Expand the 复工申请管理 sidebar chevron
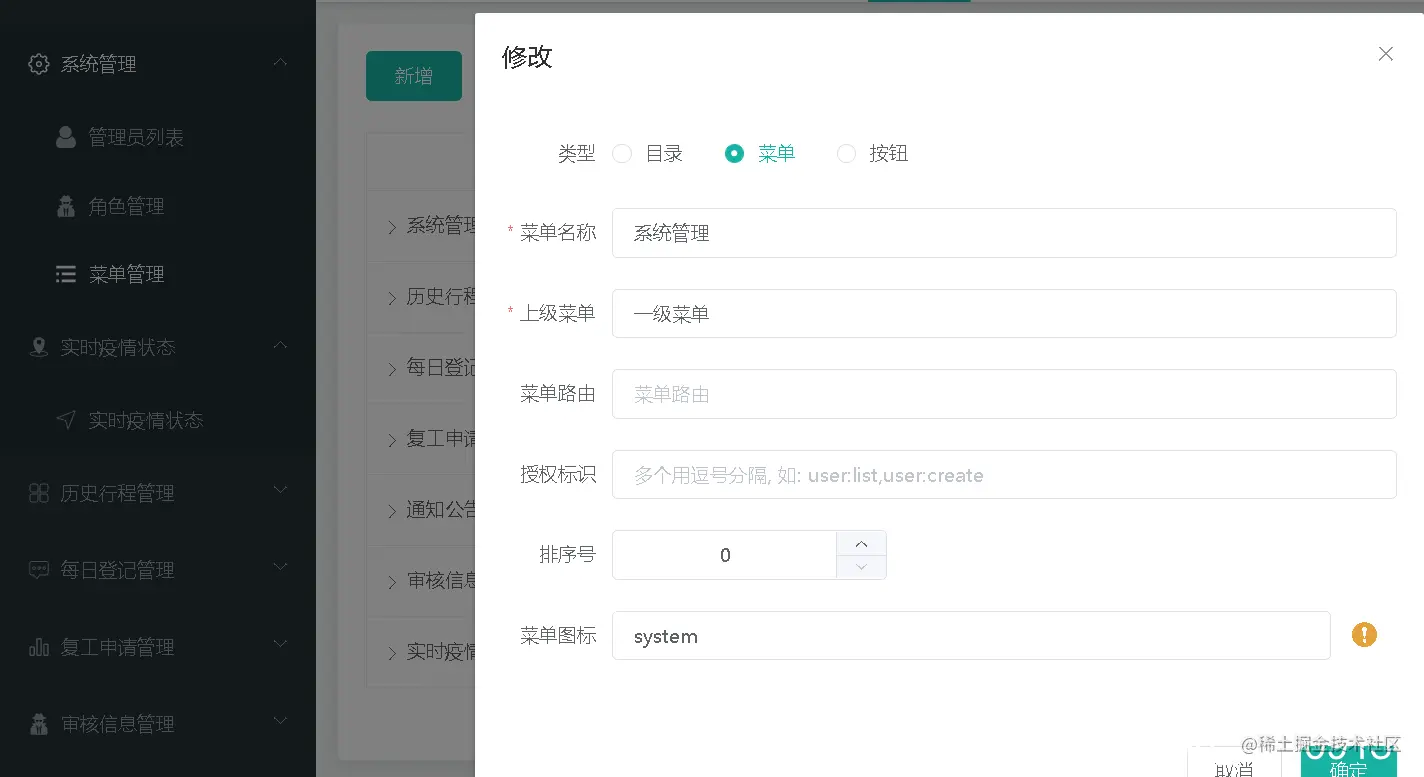 click(280, 644)
